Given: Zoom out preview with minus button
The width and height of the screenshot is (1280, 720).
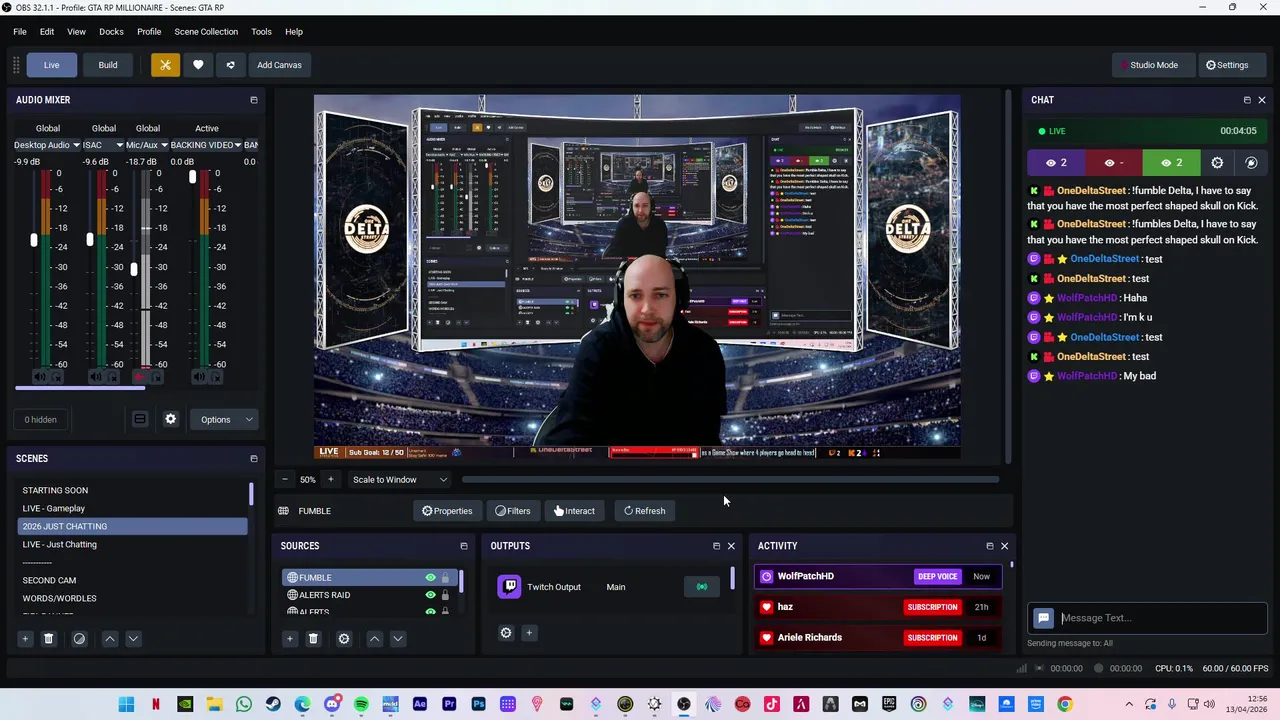Looking at the screenshot, I should tap(285, 480).
